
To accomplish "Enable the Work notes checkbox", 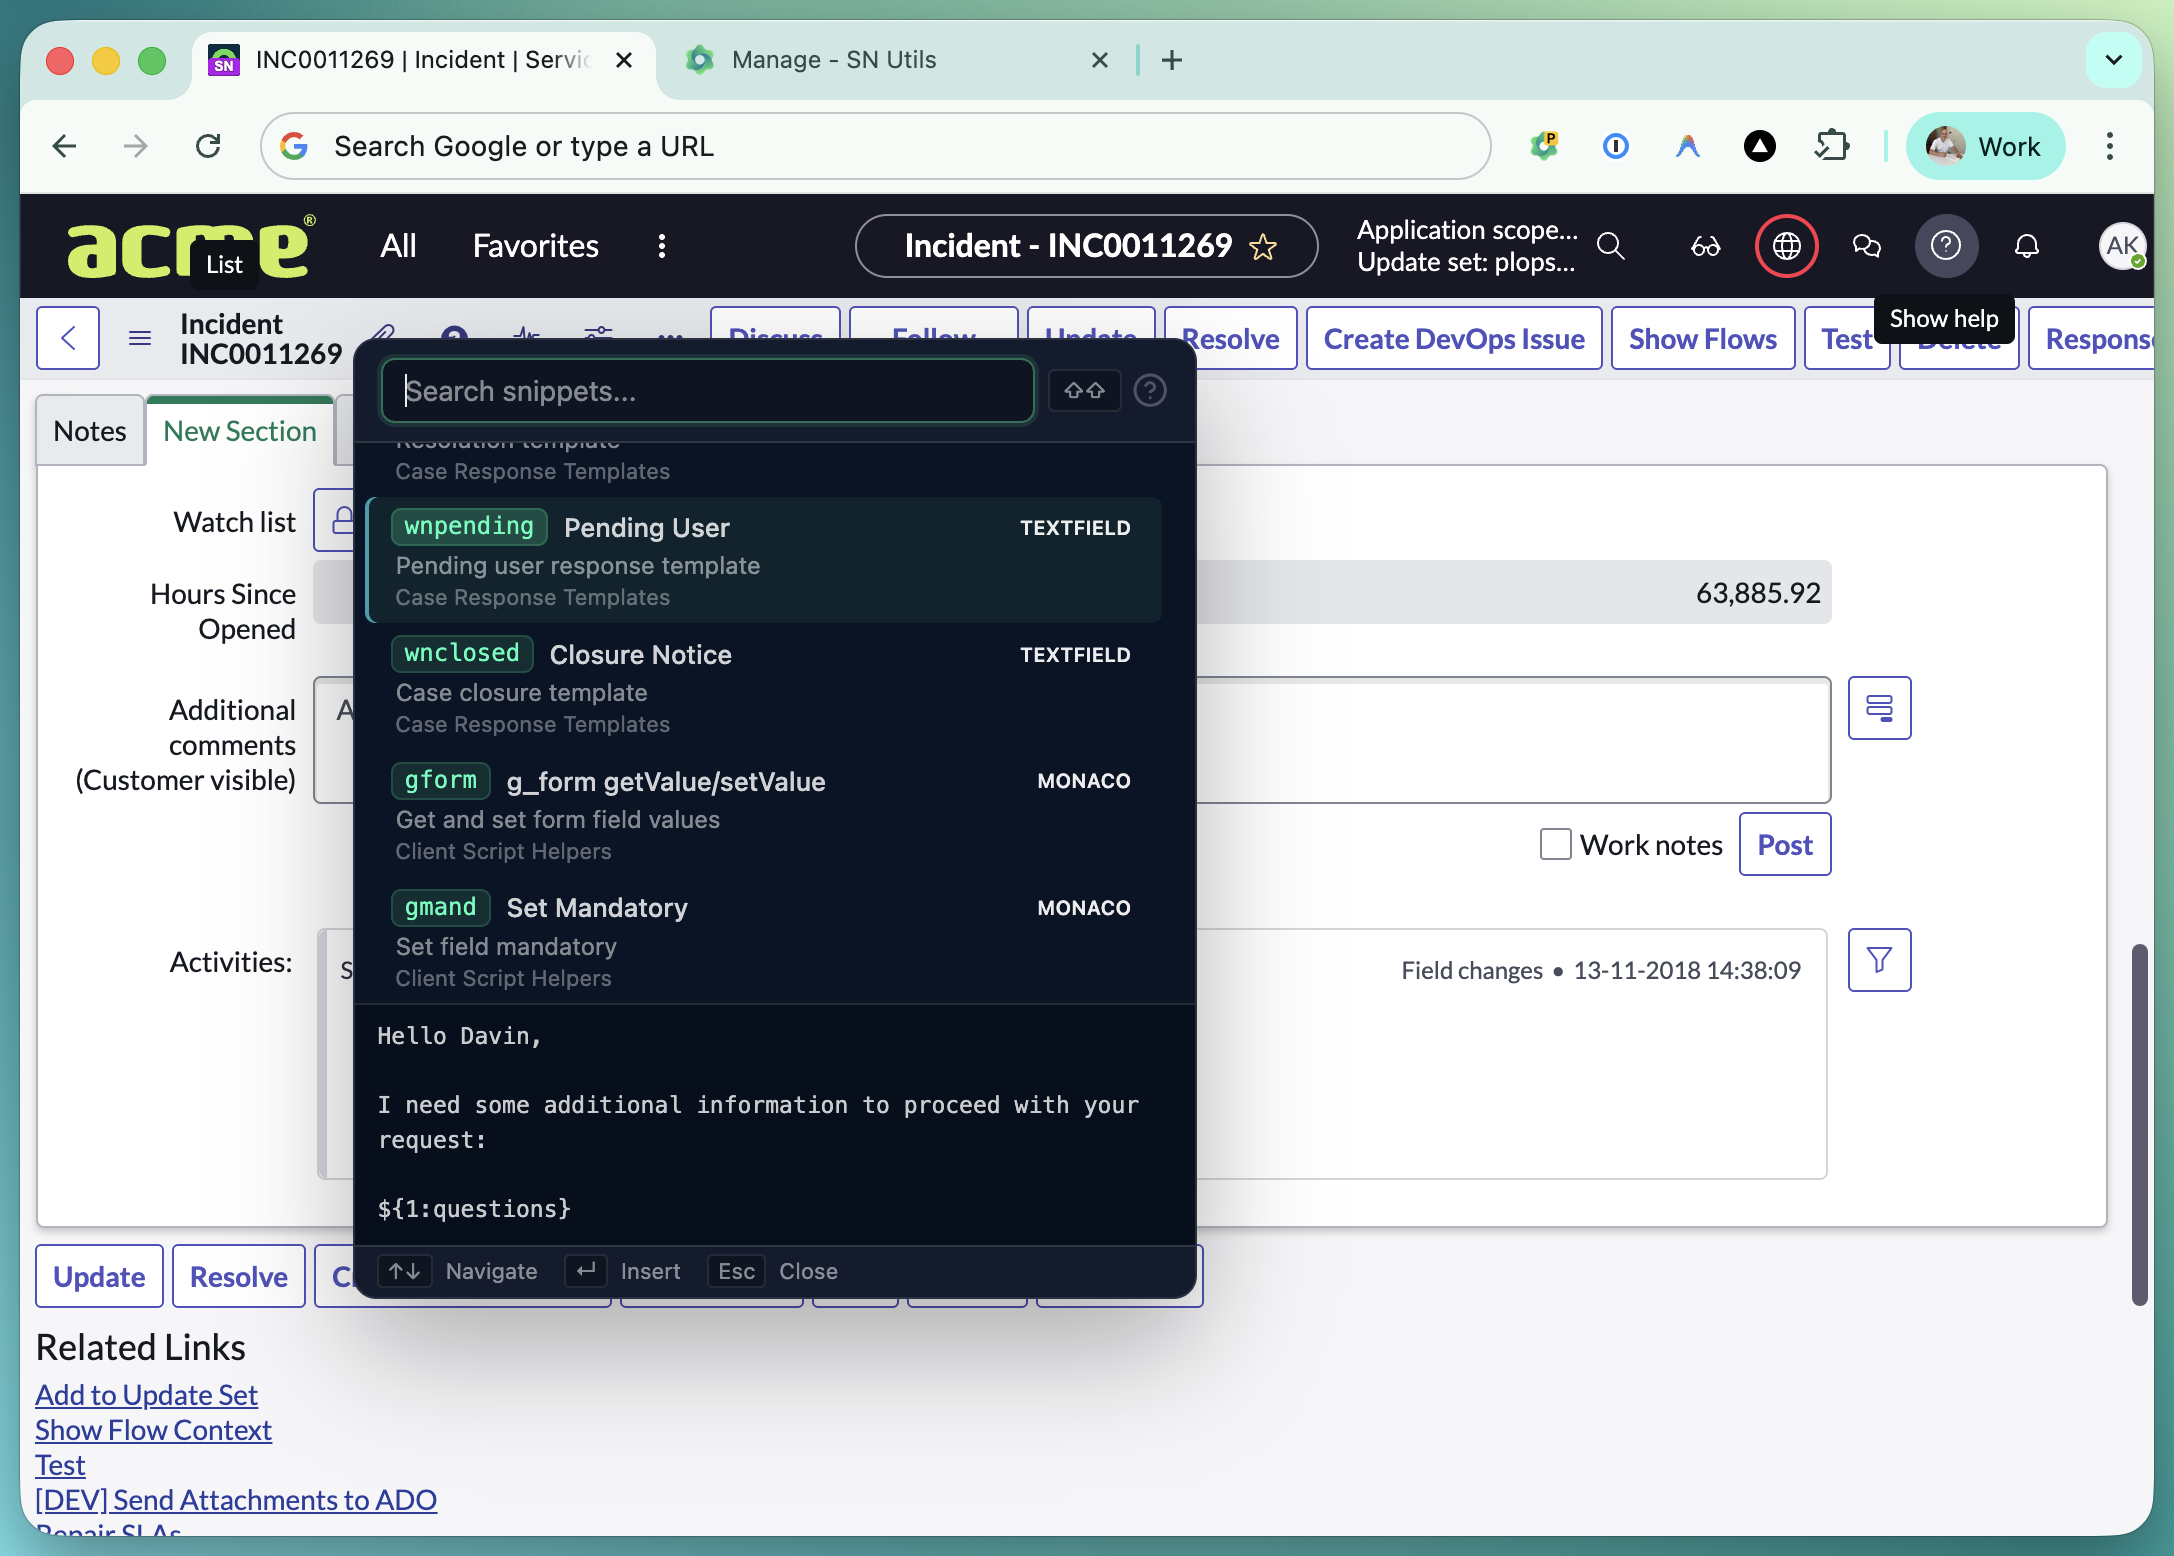I will click(x=1556, y=844).
